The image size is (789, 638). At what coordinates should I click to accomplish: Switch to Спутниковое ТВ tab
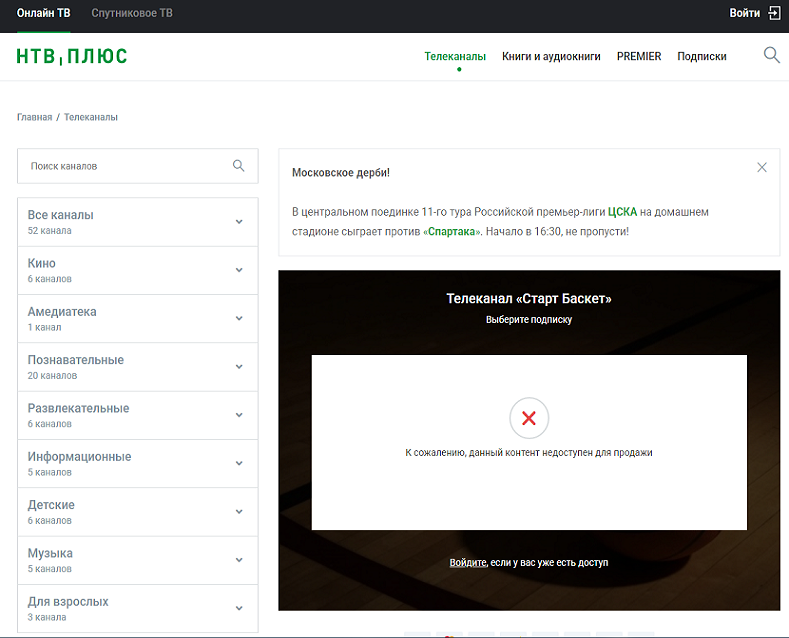[x=132, y=13]
